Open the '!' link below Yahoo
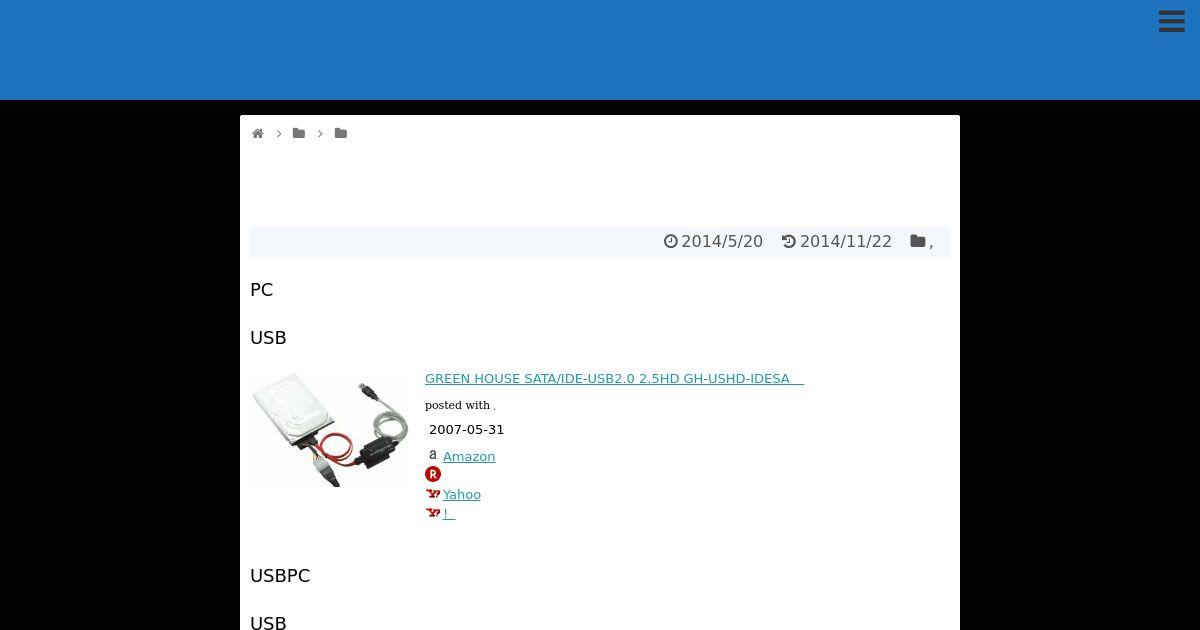Viewport: 1200px width, 630px height. coord(449,513)
